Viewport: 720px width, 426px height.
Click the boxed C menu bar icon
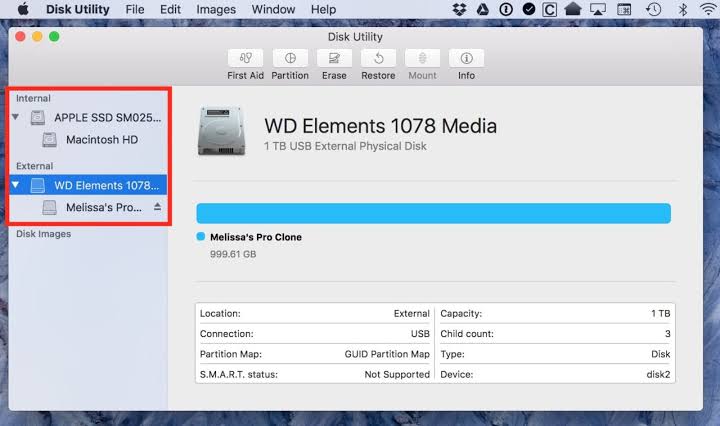point(549,9)
